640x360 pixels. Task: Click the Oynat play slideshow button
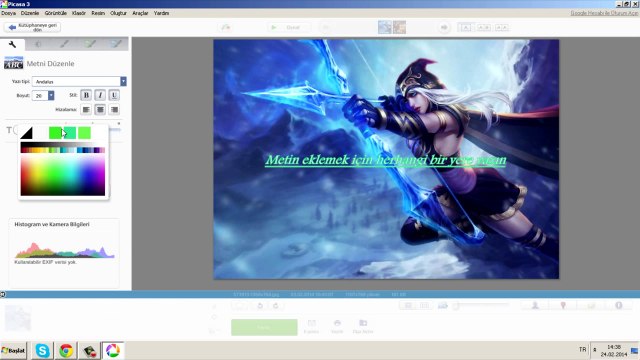coord(289,27)
